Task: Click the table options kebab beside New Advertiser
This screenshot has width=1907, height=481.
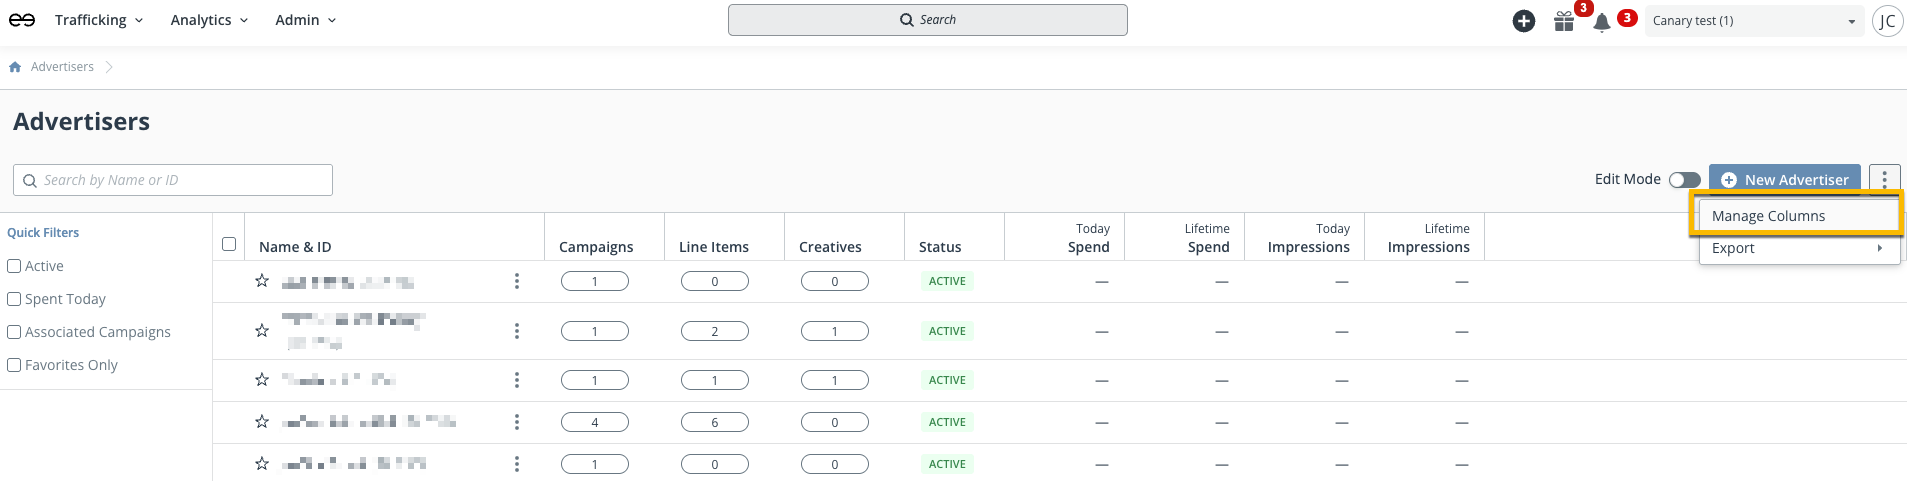Action: pyautogui.click(x=1884, y=179)
